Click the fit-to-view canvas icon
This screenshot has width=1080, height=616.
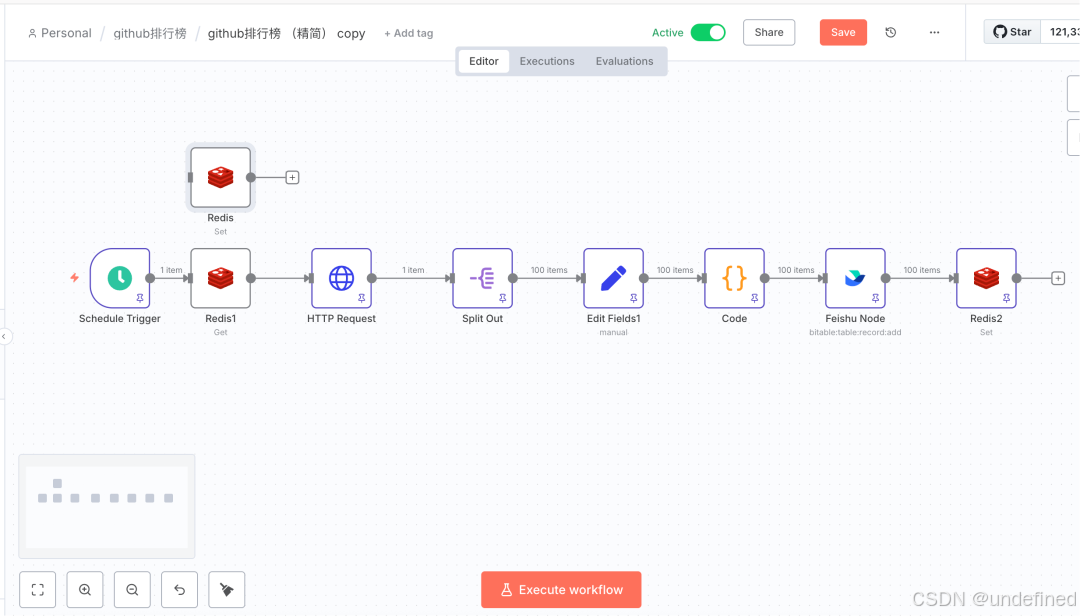38,590
